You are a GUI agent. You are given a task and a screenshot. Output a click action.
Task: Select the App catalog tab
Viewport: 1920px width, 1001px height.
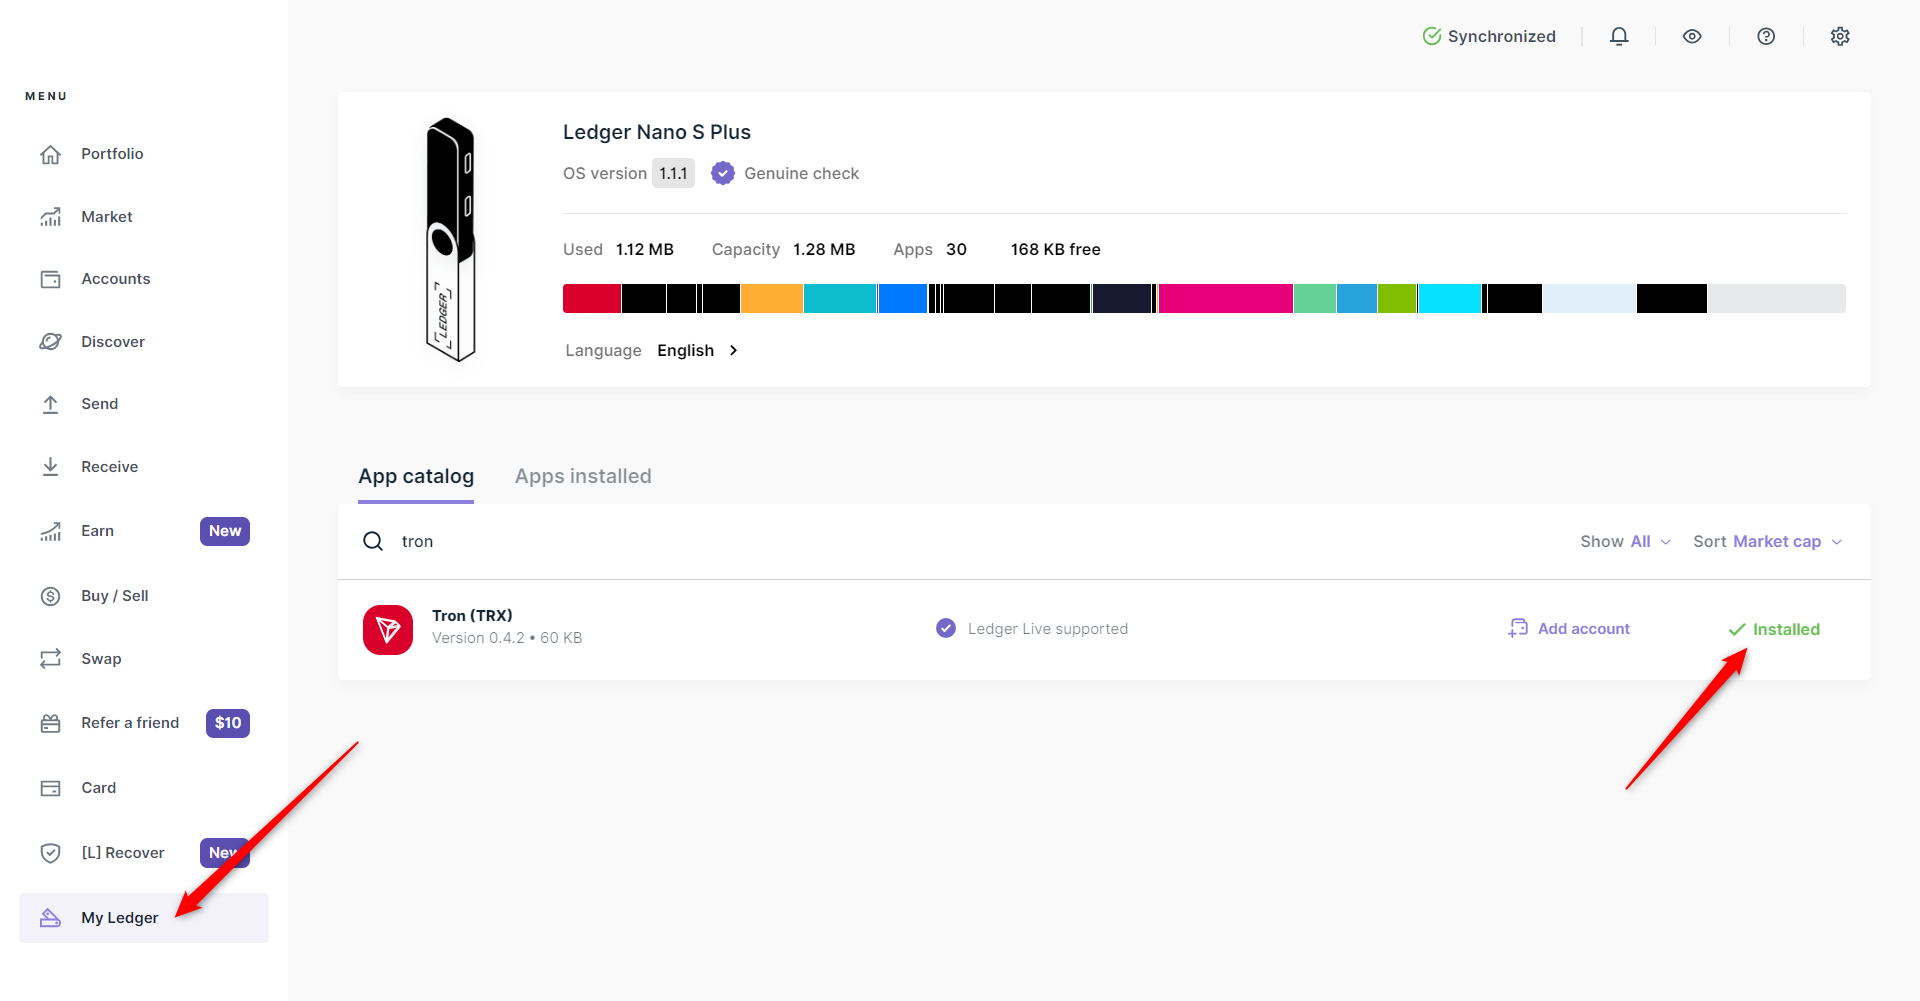416,476
